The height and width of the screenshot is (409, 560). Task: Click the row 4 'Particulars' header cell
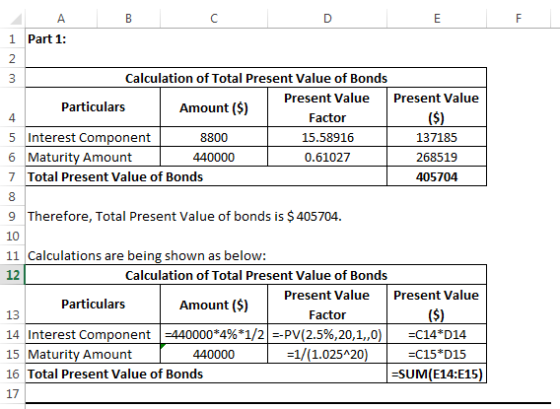pos(93,107)
